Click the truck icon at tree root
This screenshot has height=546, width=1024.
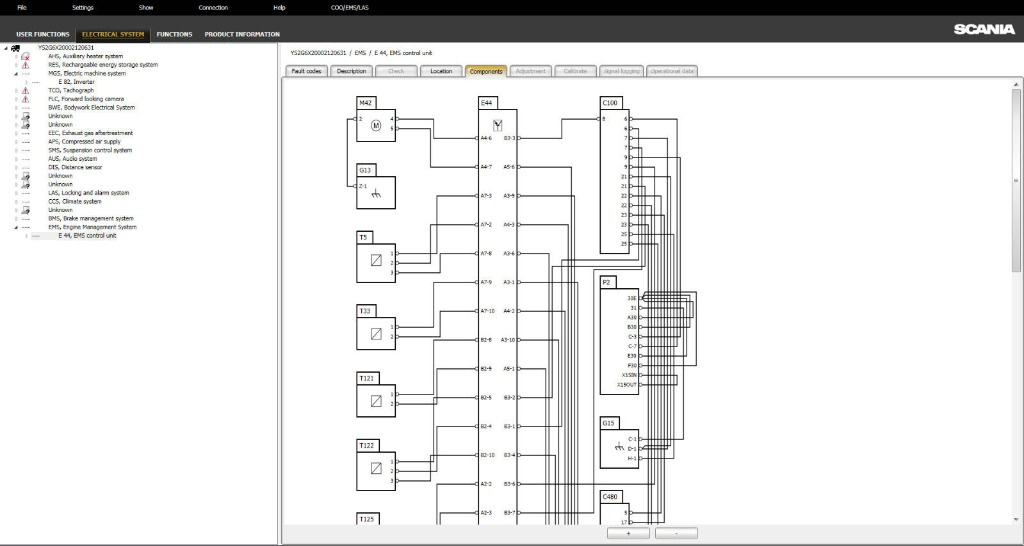(16, 48)
